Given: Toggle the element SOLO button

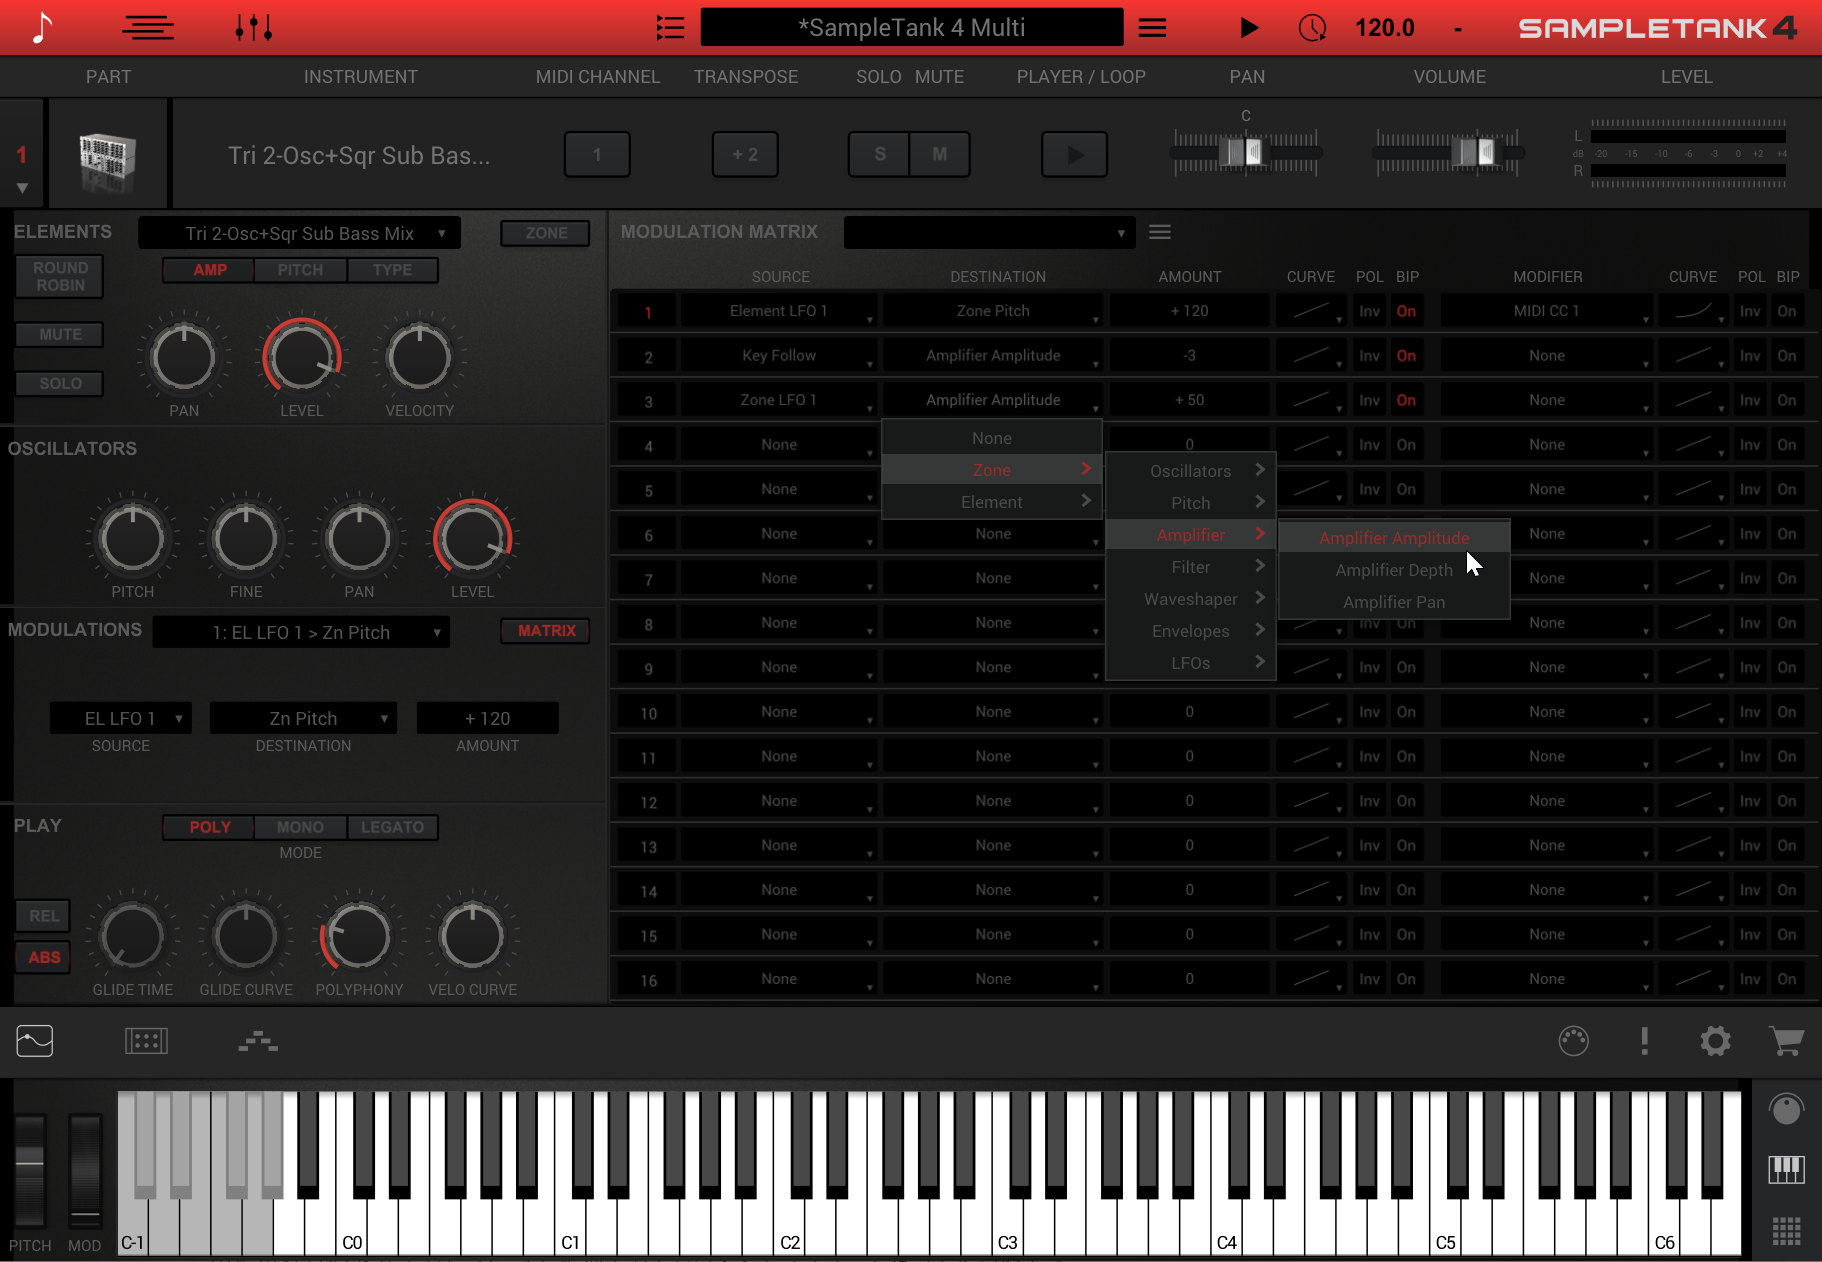Looking at the screenshot, I should [61, 384].
